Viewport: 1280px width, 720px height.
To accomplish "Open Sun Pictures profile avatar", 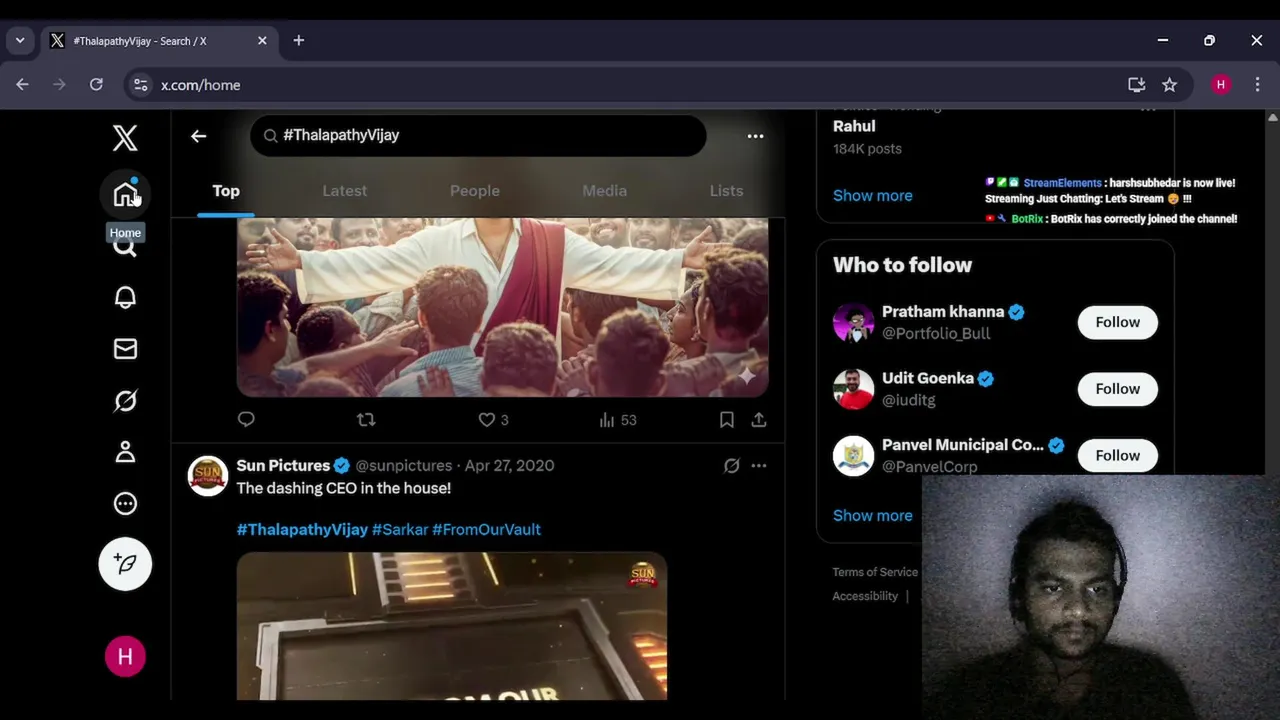I will tap(208, 476).
